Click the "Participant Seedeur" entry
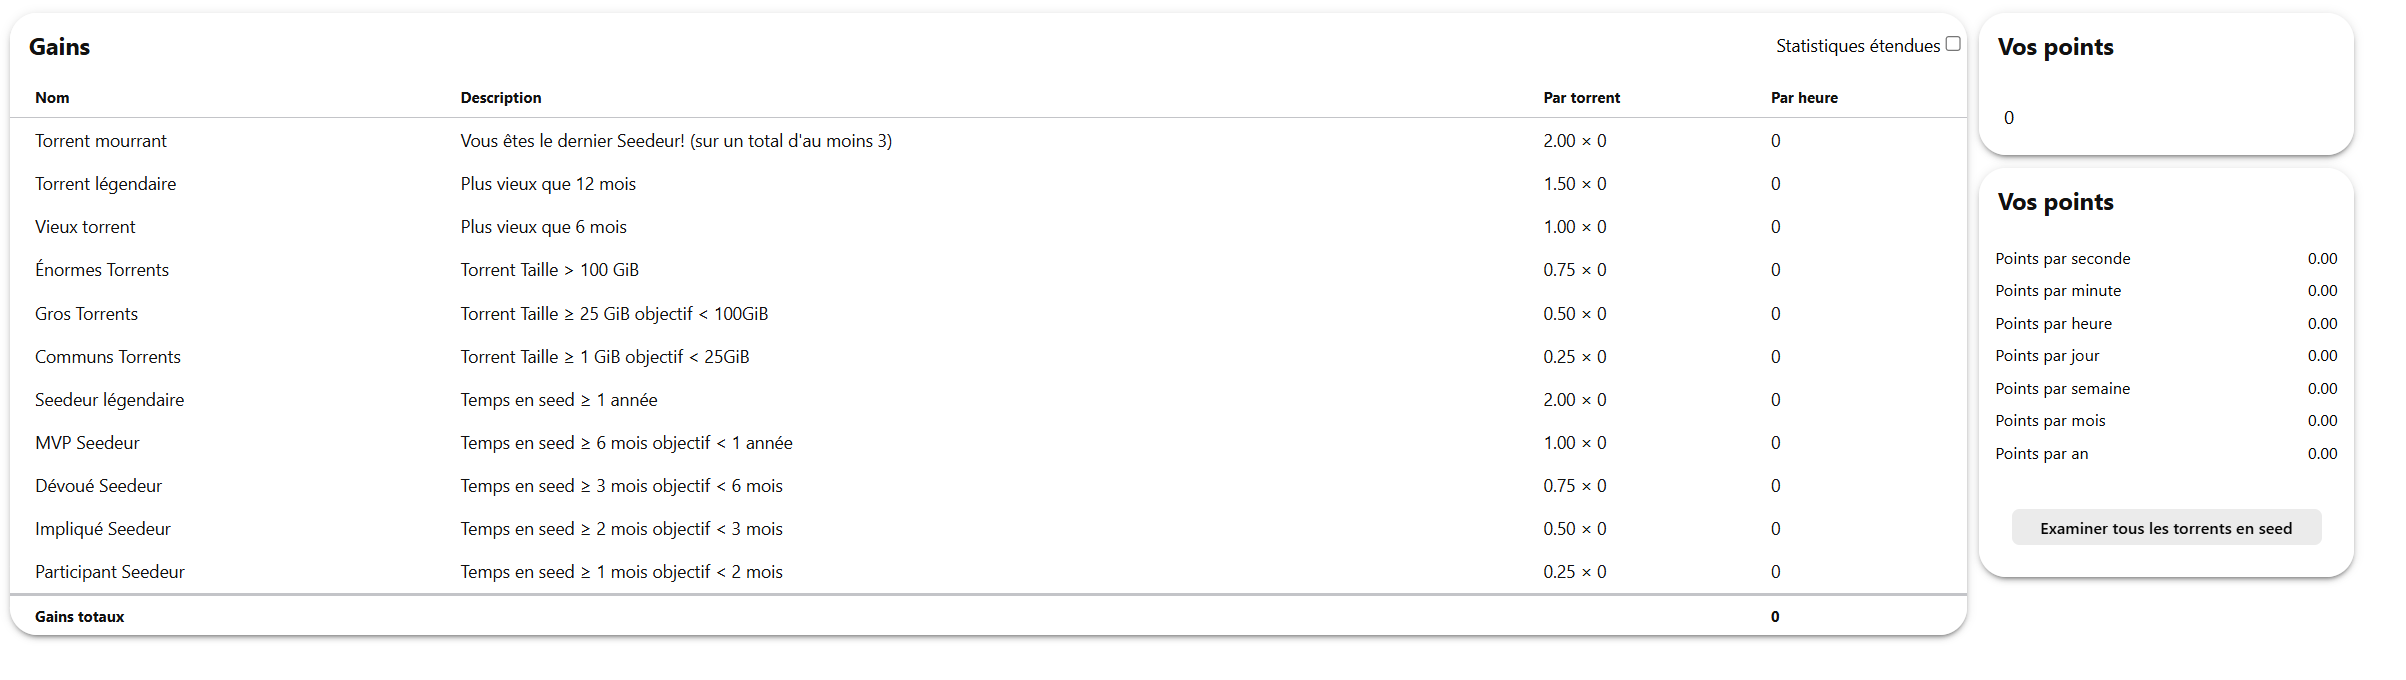This screenshot has height=680, width=2406. (x=109, y=572)
